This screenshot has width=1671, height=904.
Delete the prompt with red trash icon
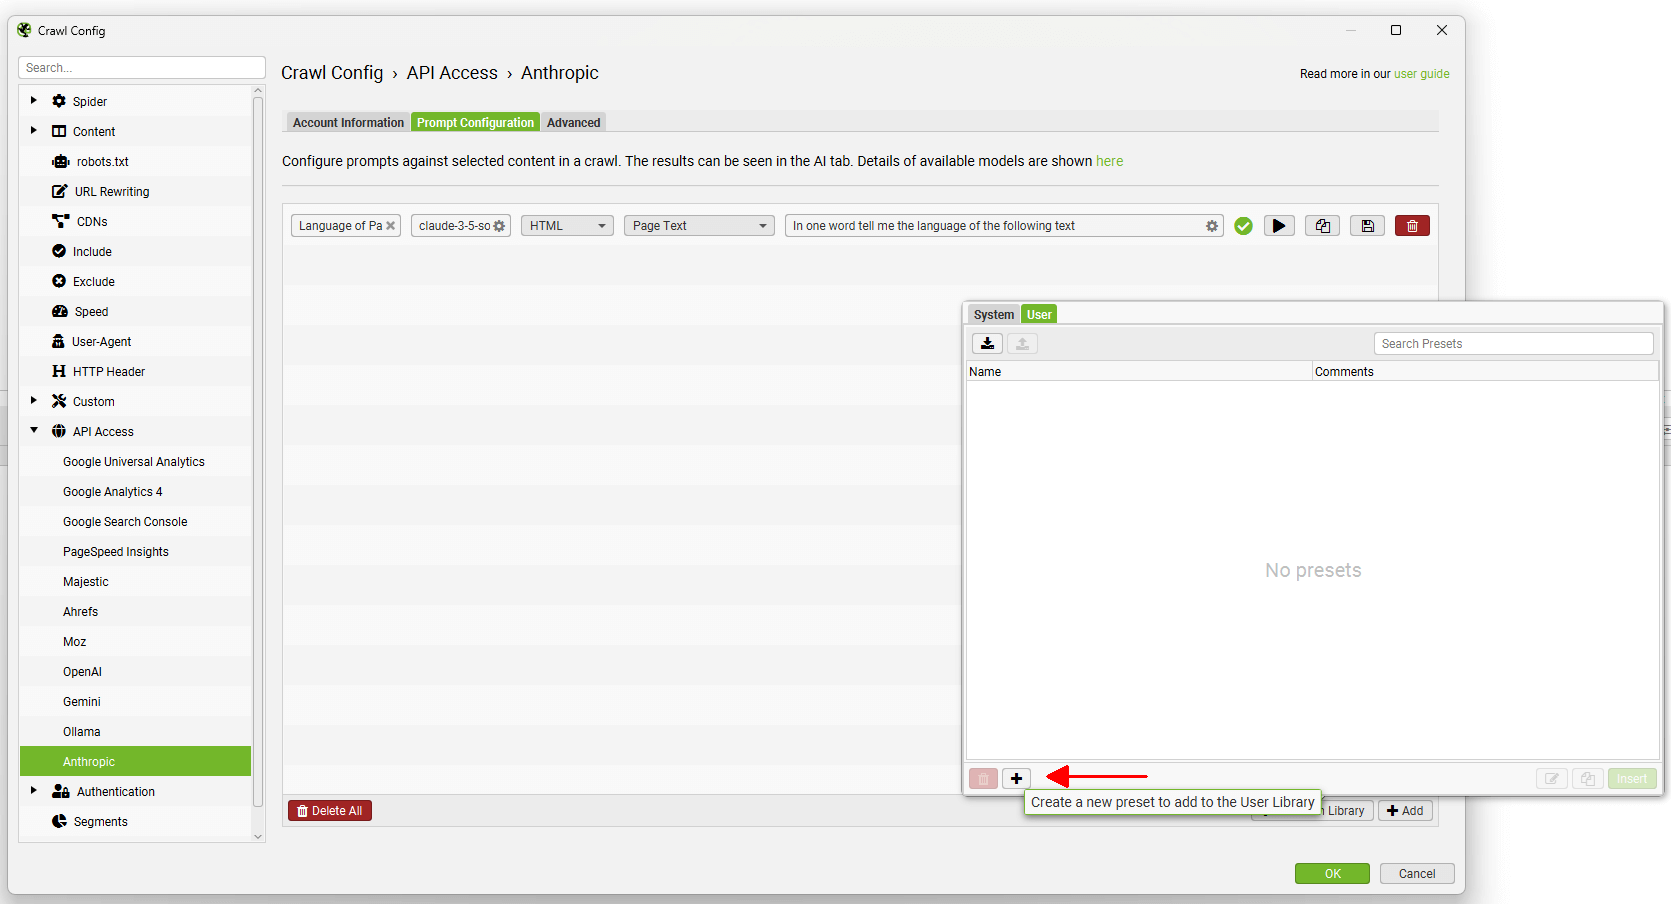(1412, 226)
